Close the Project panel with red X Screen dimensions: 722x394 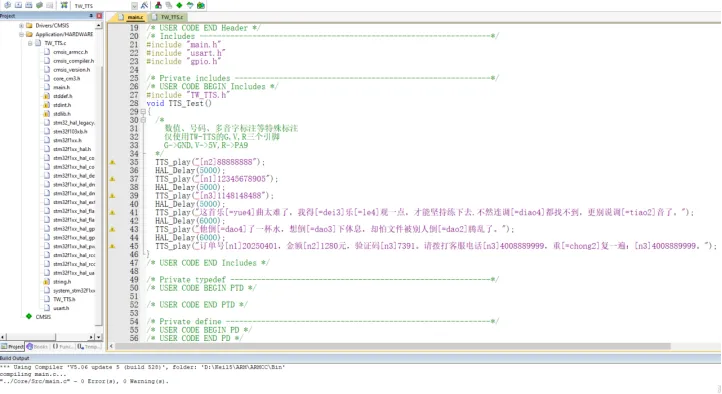[x=99, y=16]
